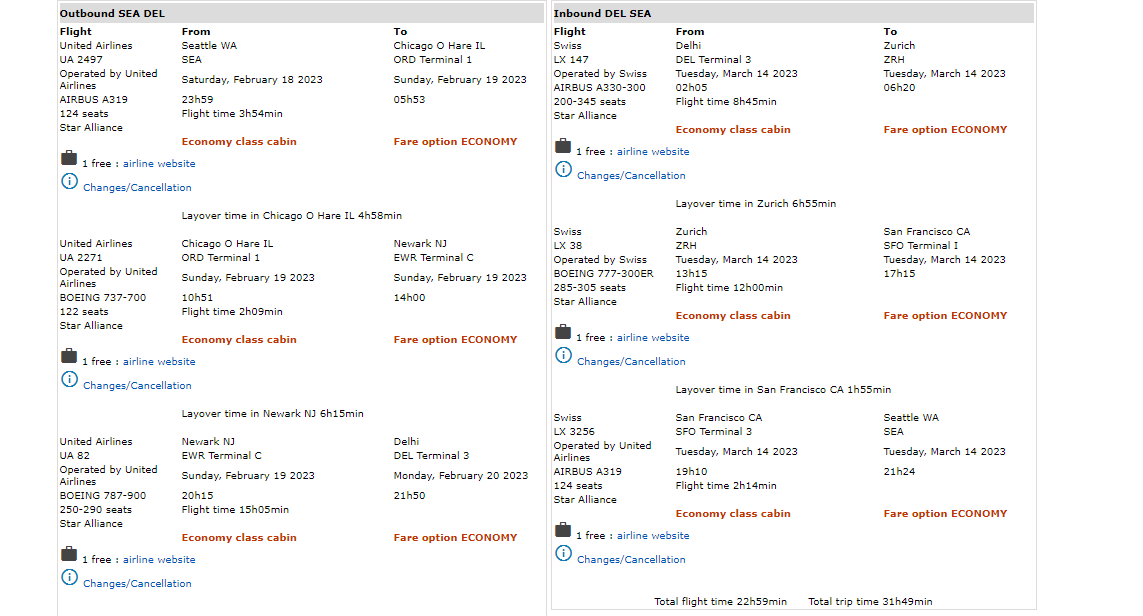Open airline website link for UA 2497
Image resolution: width=1143 pixels, height=616 pixels.
159,164
